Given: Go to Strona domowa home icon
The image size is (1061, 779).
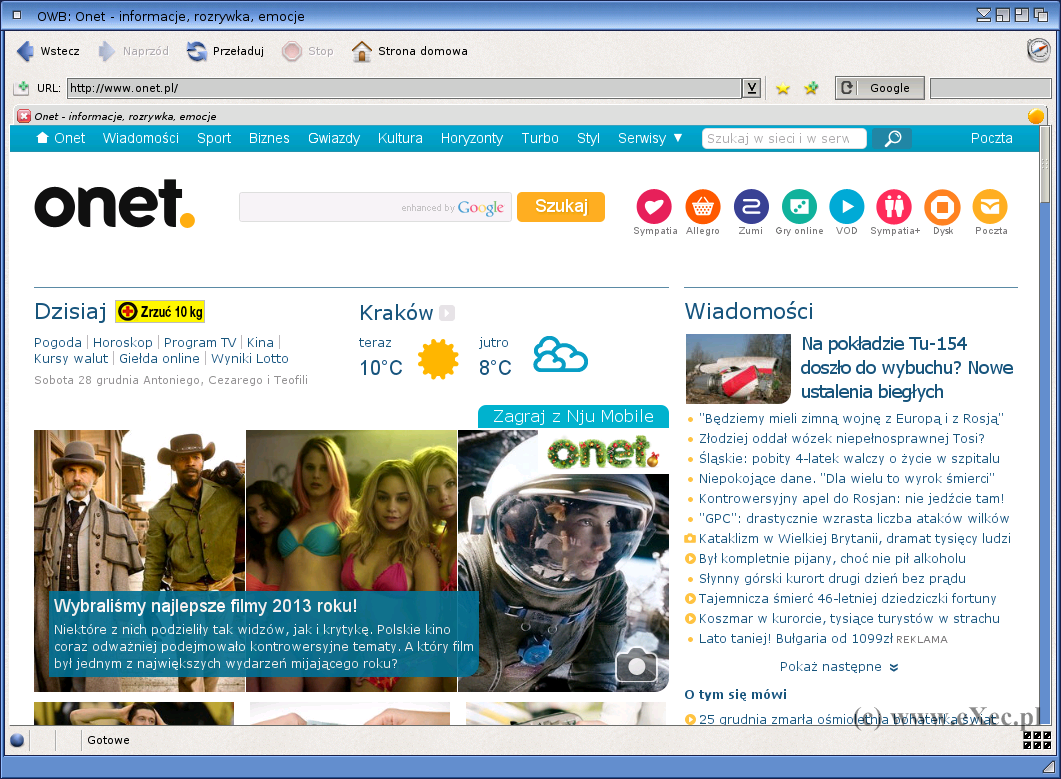Looking at the screenshot, I should pyautogui.click(x=362, y=51).
